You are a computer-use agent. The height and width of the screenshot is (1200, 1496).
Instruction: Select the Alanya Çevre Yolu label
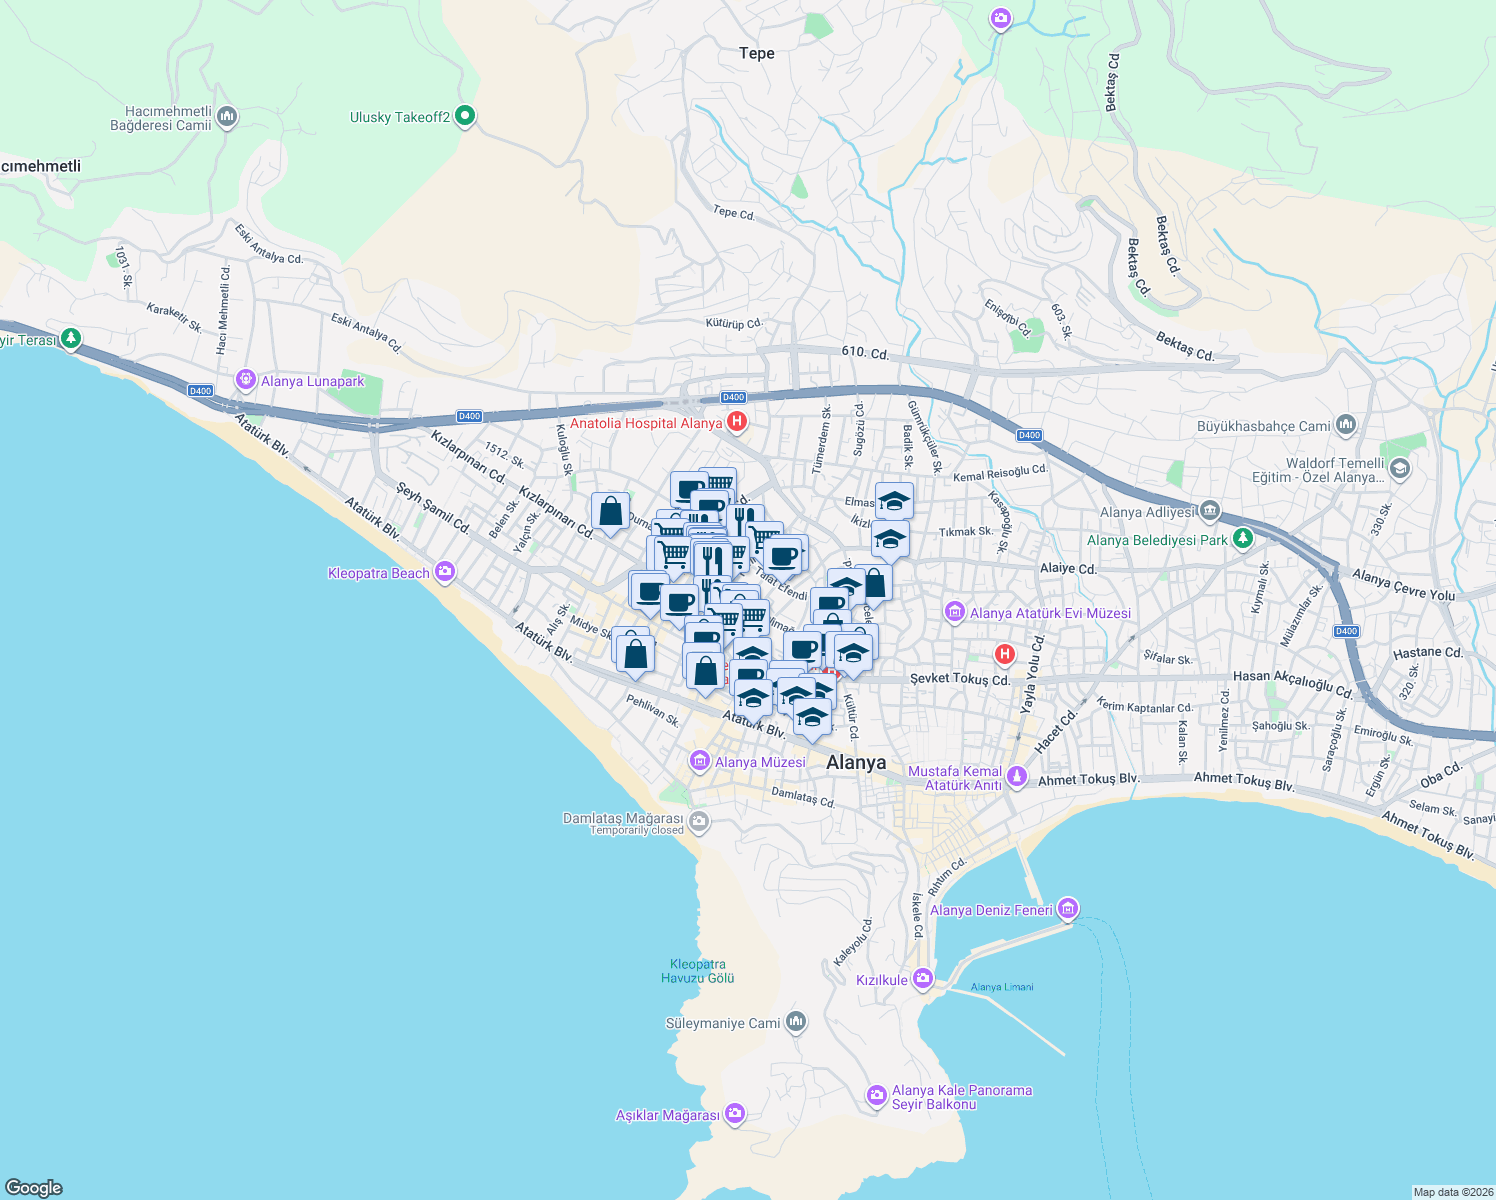pos(1404,584)
